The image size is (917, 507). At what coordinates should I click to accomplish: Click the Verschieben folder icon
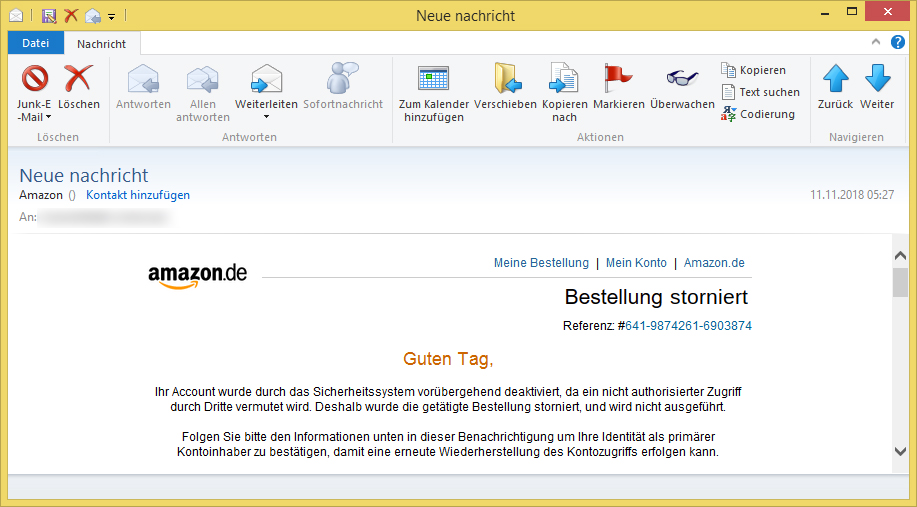tap(505, 79)
